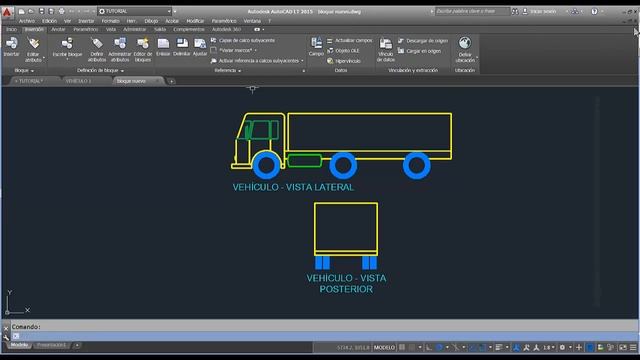
Task: Click the Delimitar tool
Action: coord(182,47)
